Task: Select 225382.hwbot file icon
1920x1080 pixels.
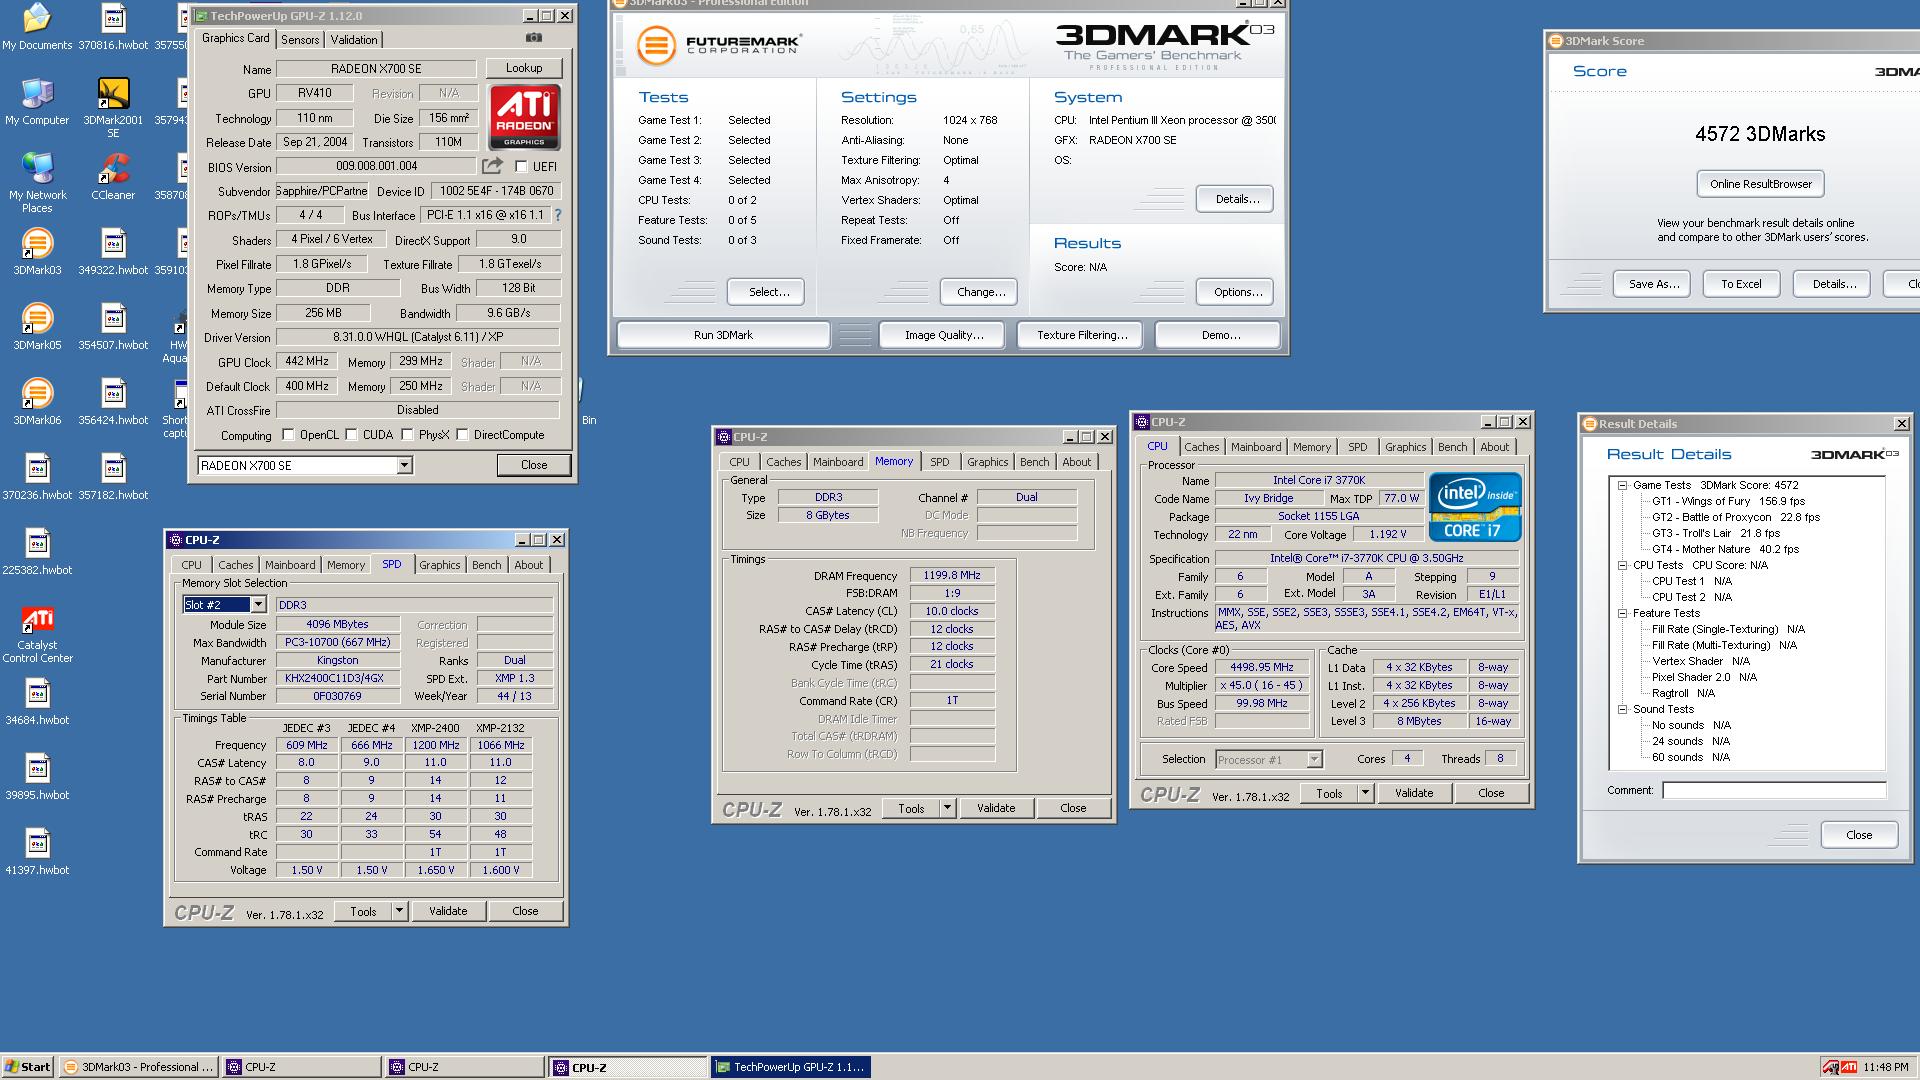Action: [37, 552]
